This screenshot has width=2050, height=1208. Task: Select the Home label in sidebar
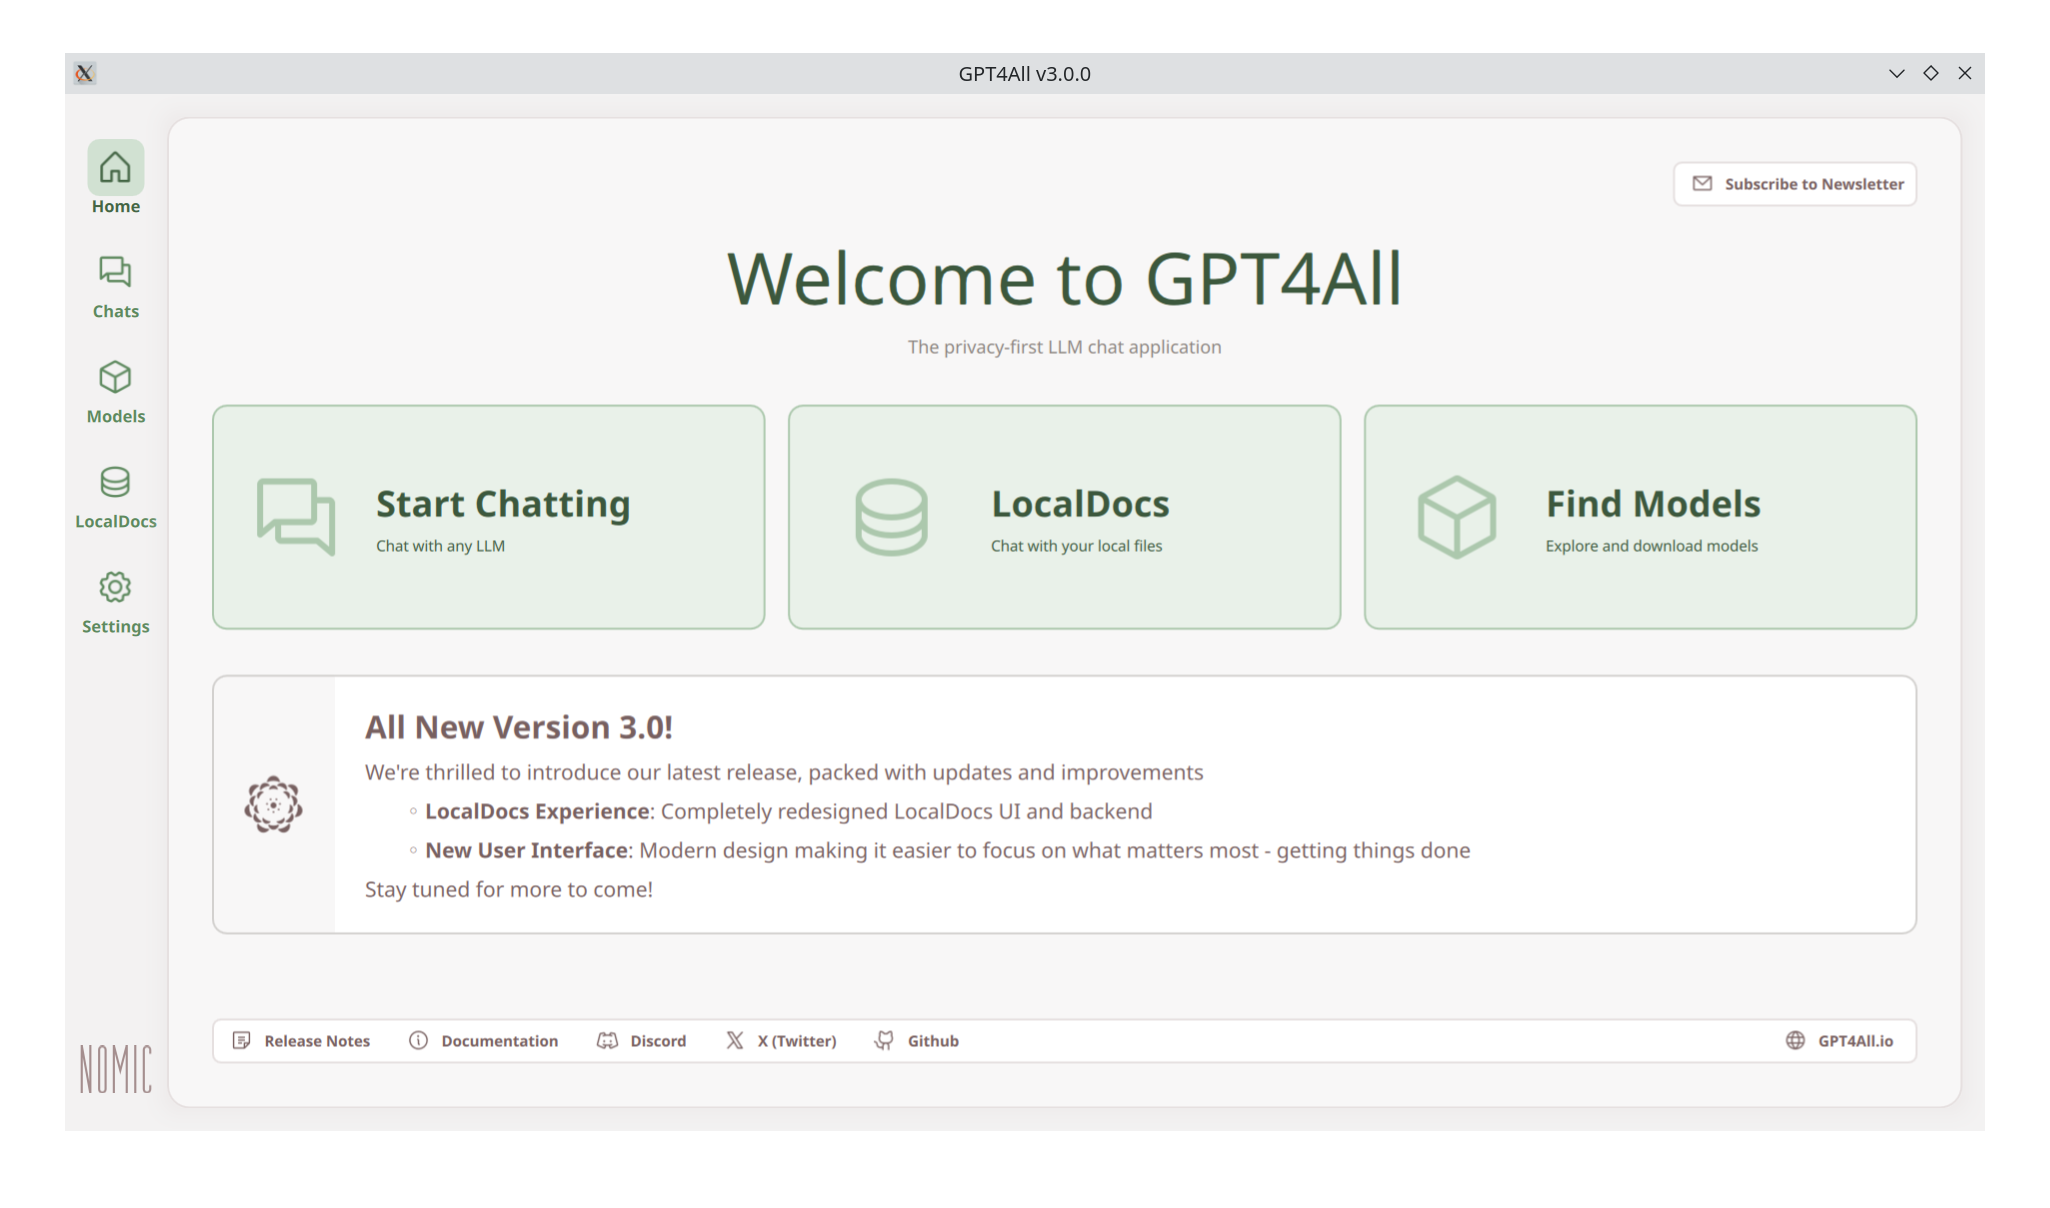116,206
